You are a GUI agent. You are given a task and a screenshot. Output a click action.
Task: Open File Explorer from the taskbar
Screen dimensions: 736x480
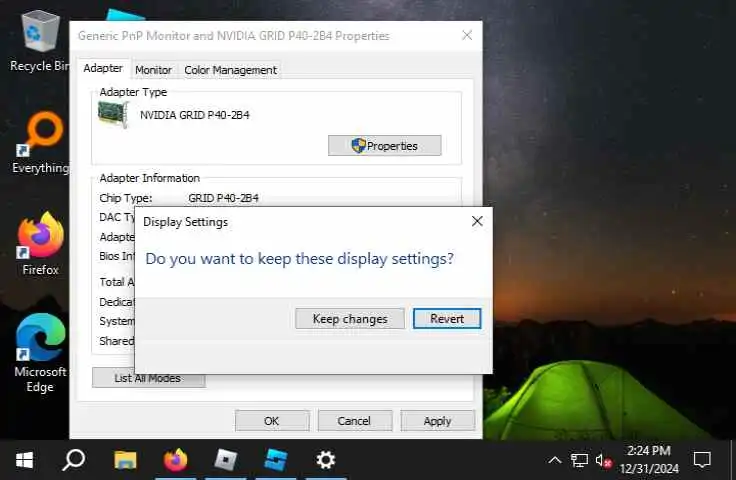125,460
